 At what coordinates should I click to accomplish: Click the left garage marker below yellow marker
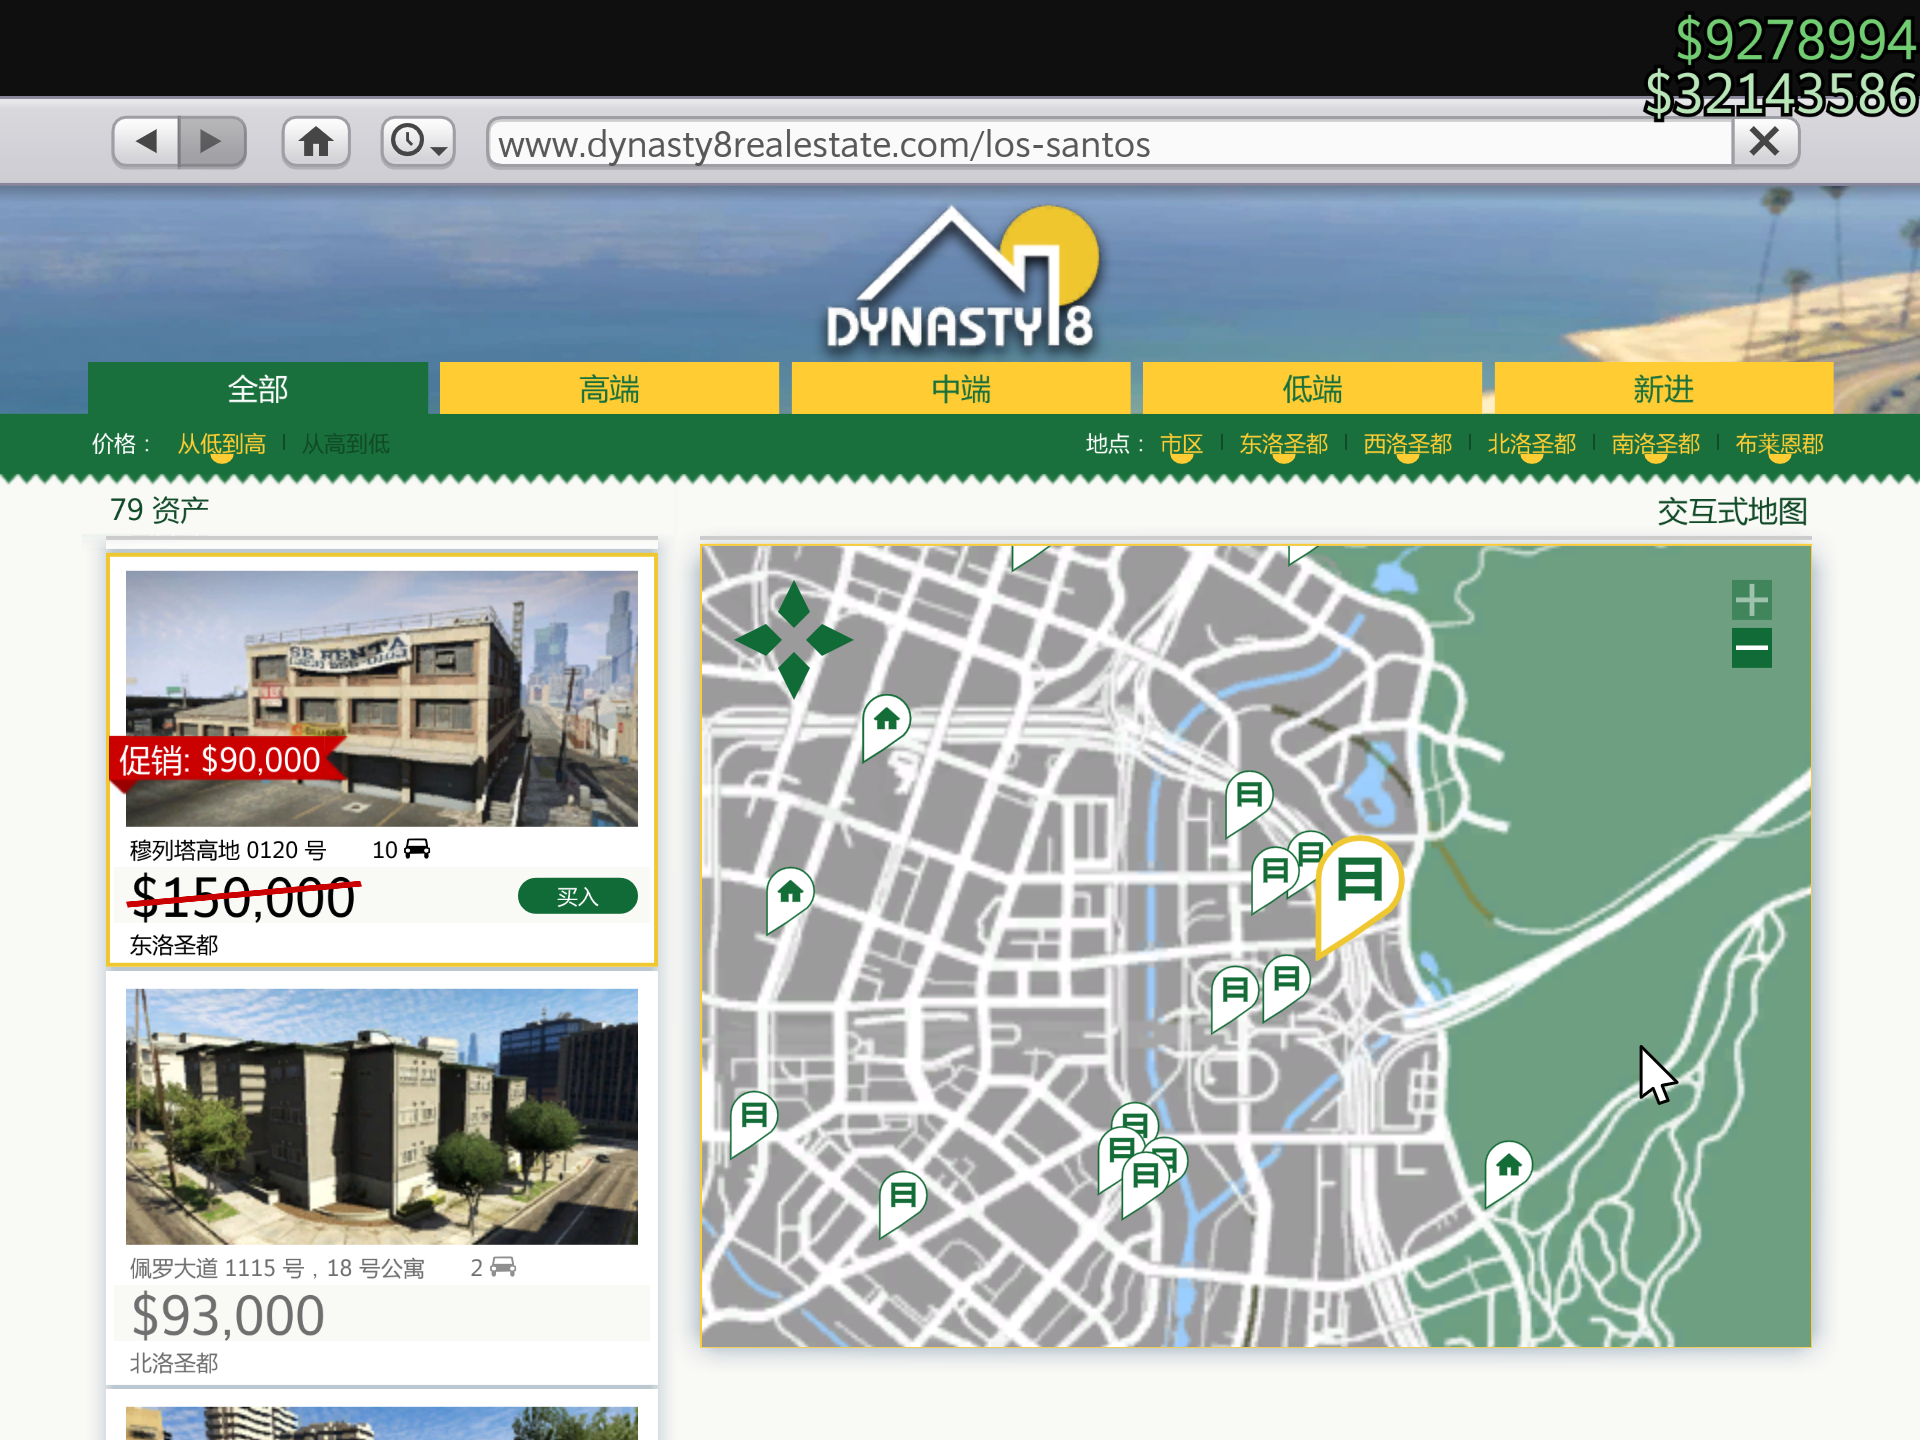[x=1235, y=996]
